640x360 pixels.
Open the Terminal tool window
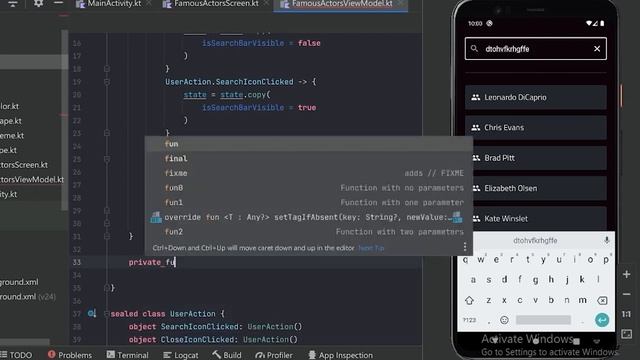(x=127, y=355)
